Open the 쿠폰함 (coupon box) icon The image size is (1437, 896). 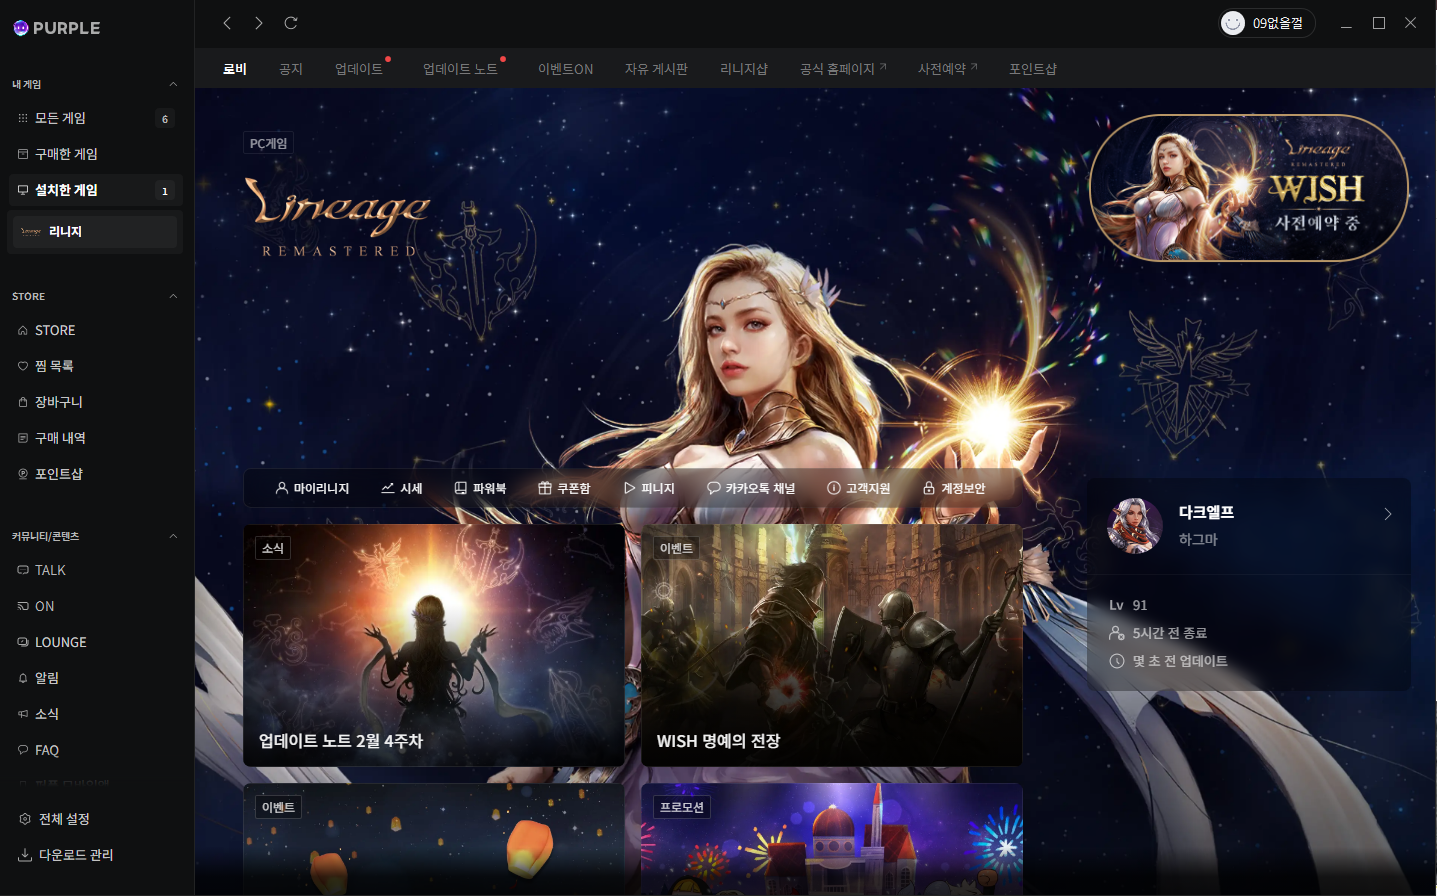pyautogui.click(x=564, y=487)
